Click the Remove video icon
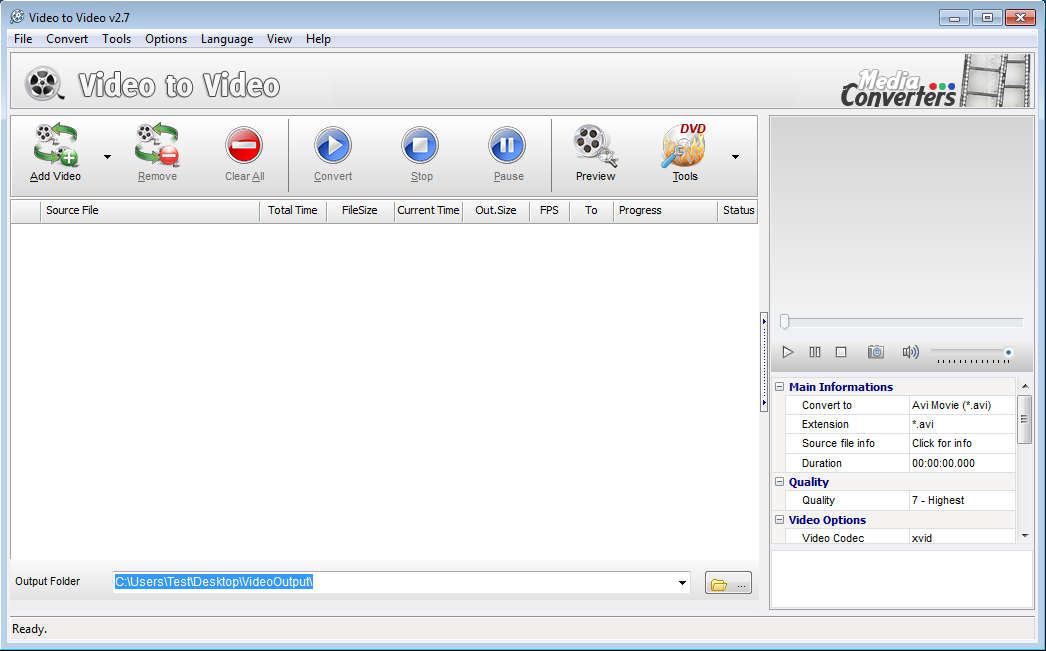Image resolution: width=1046 pixels, height=651 pixels. pyautogui.click(x=157, y=147)
